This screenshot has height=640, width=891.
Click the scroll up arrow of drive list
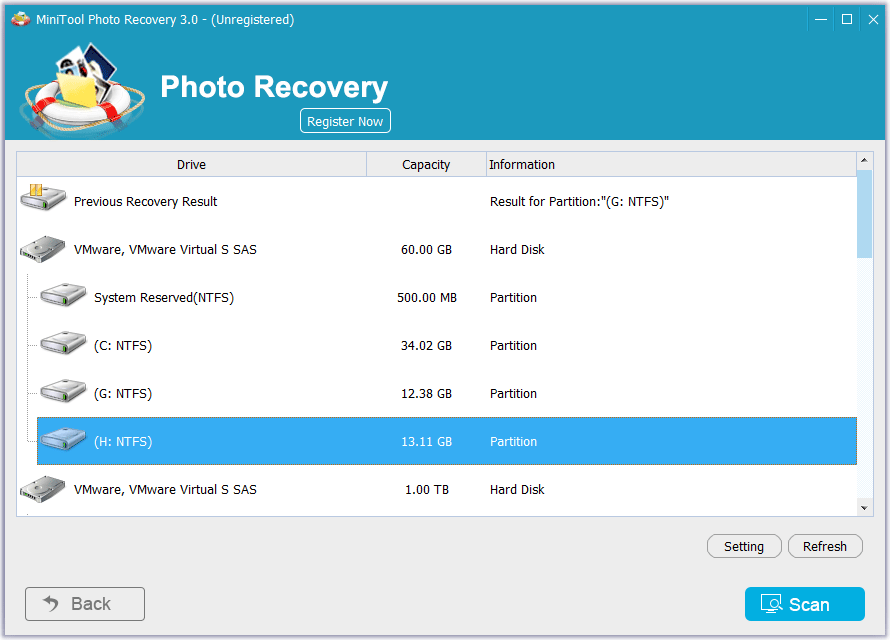864,160
